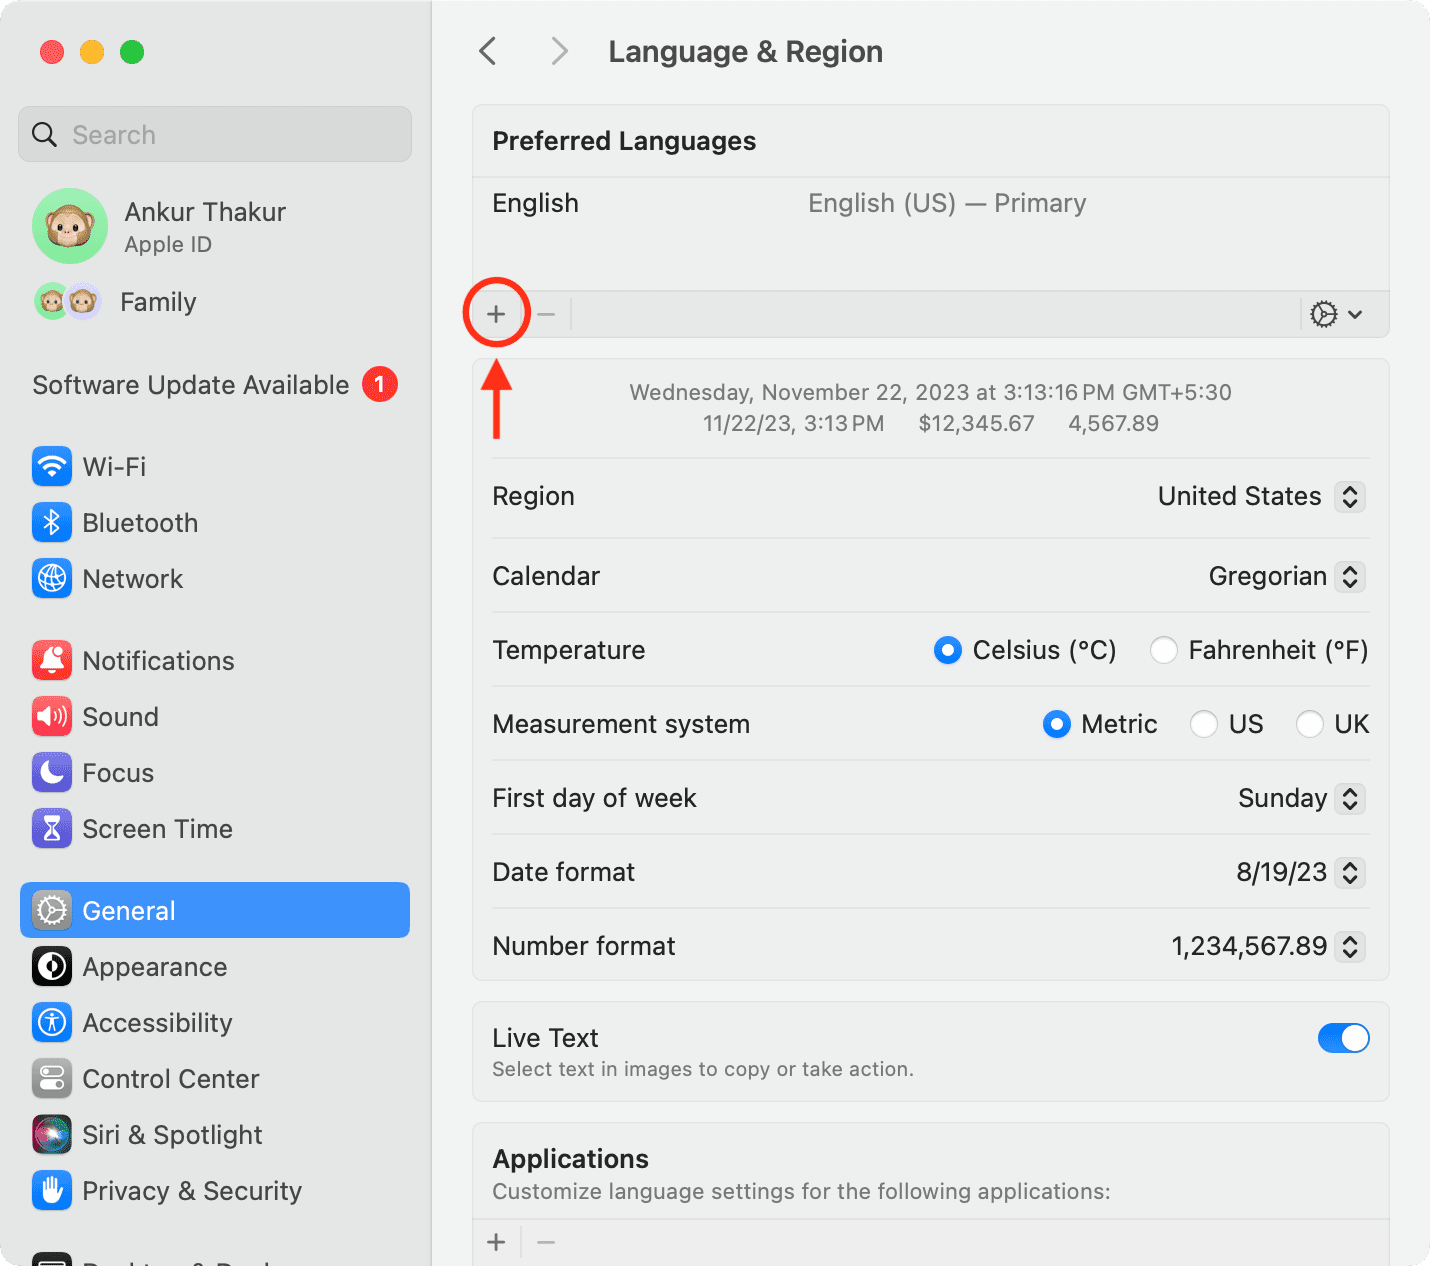
Task: Open Focus settings via moon icon
Action: click(51, 772)
